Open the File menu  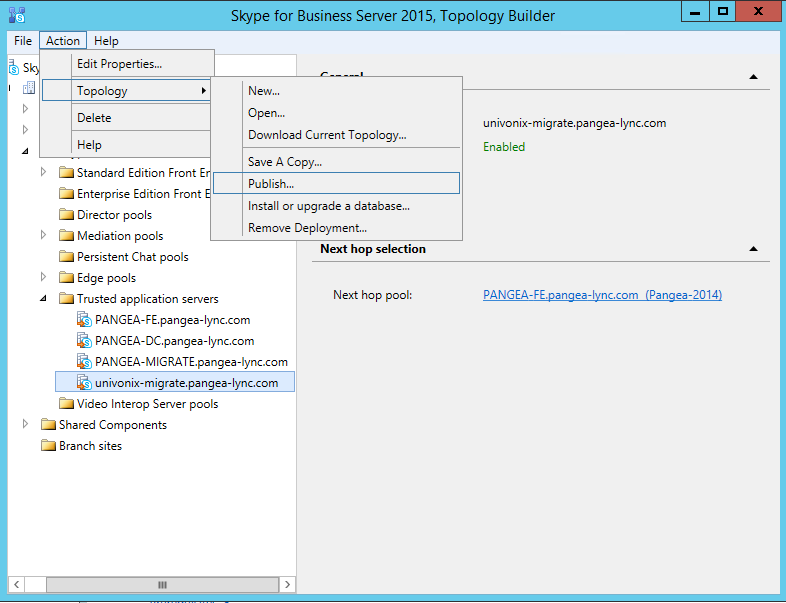(23, 41)
